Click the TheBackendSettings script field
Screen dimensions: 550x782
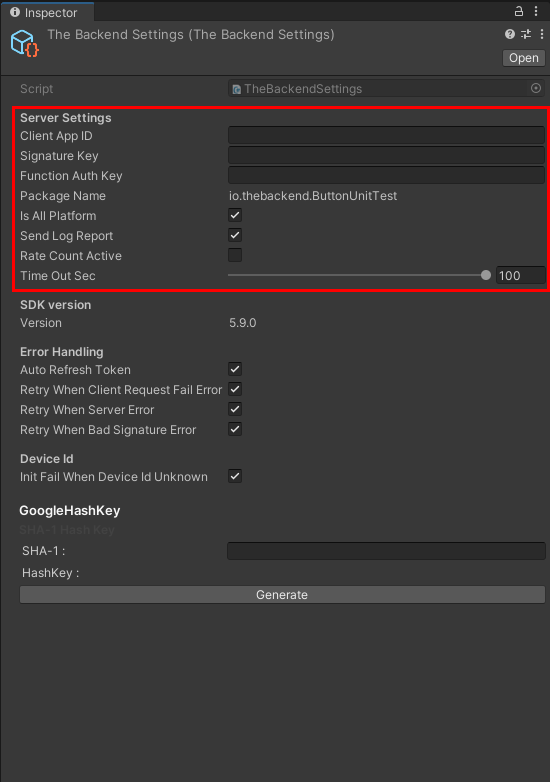(x=386, y=89)
